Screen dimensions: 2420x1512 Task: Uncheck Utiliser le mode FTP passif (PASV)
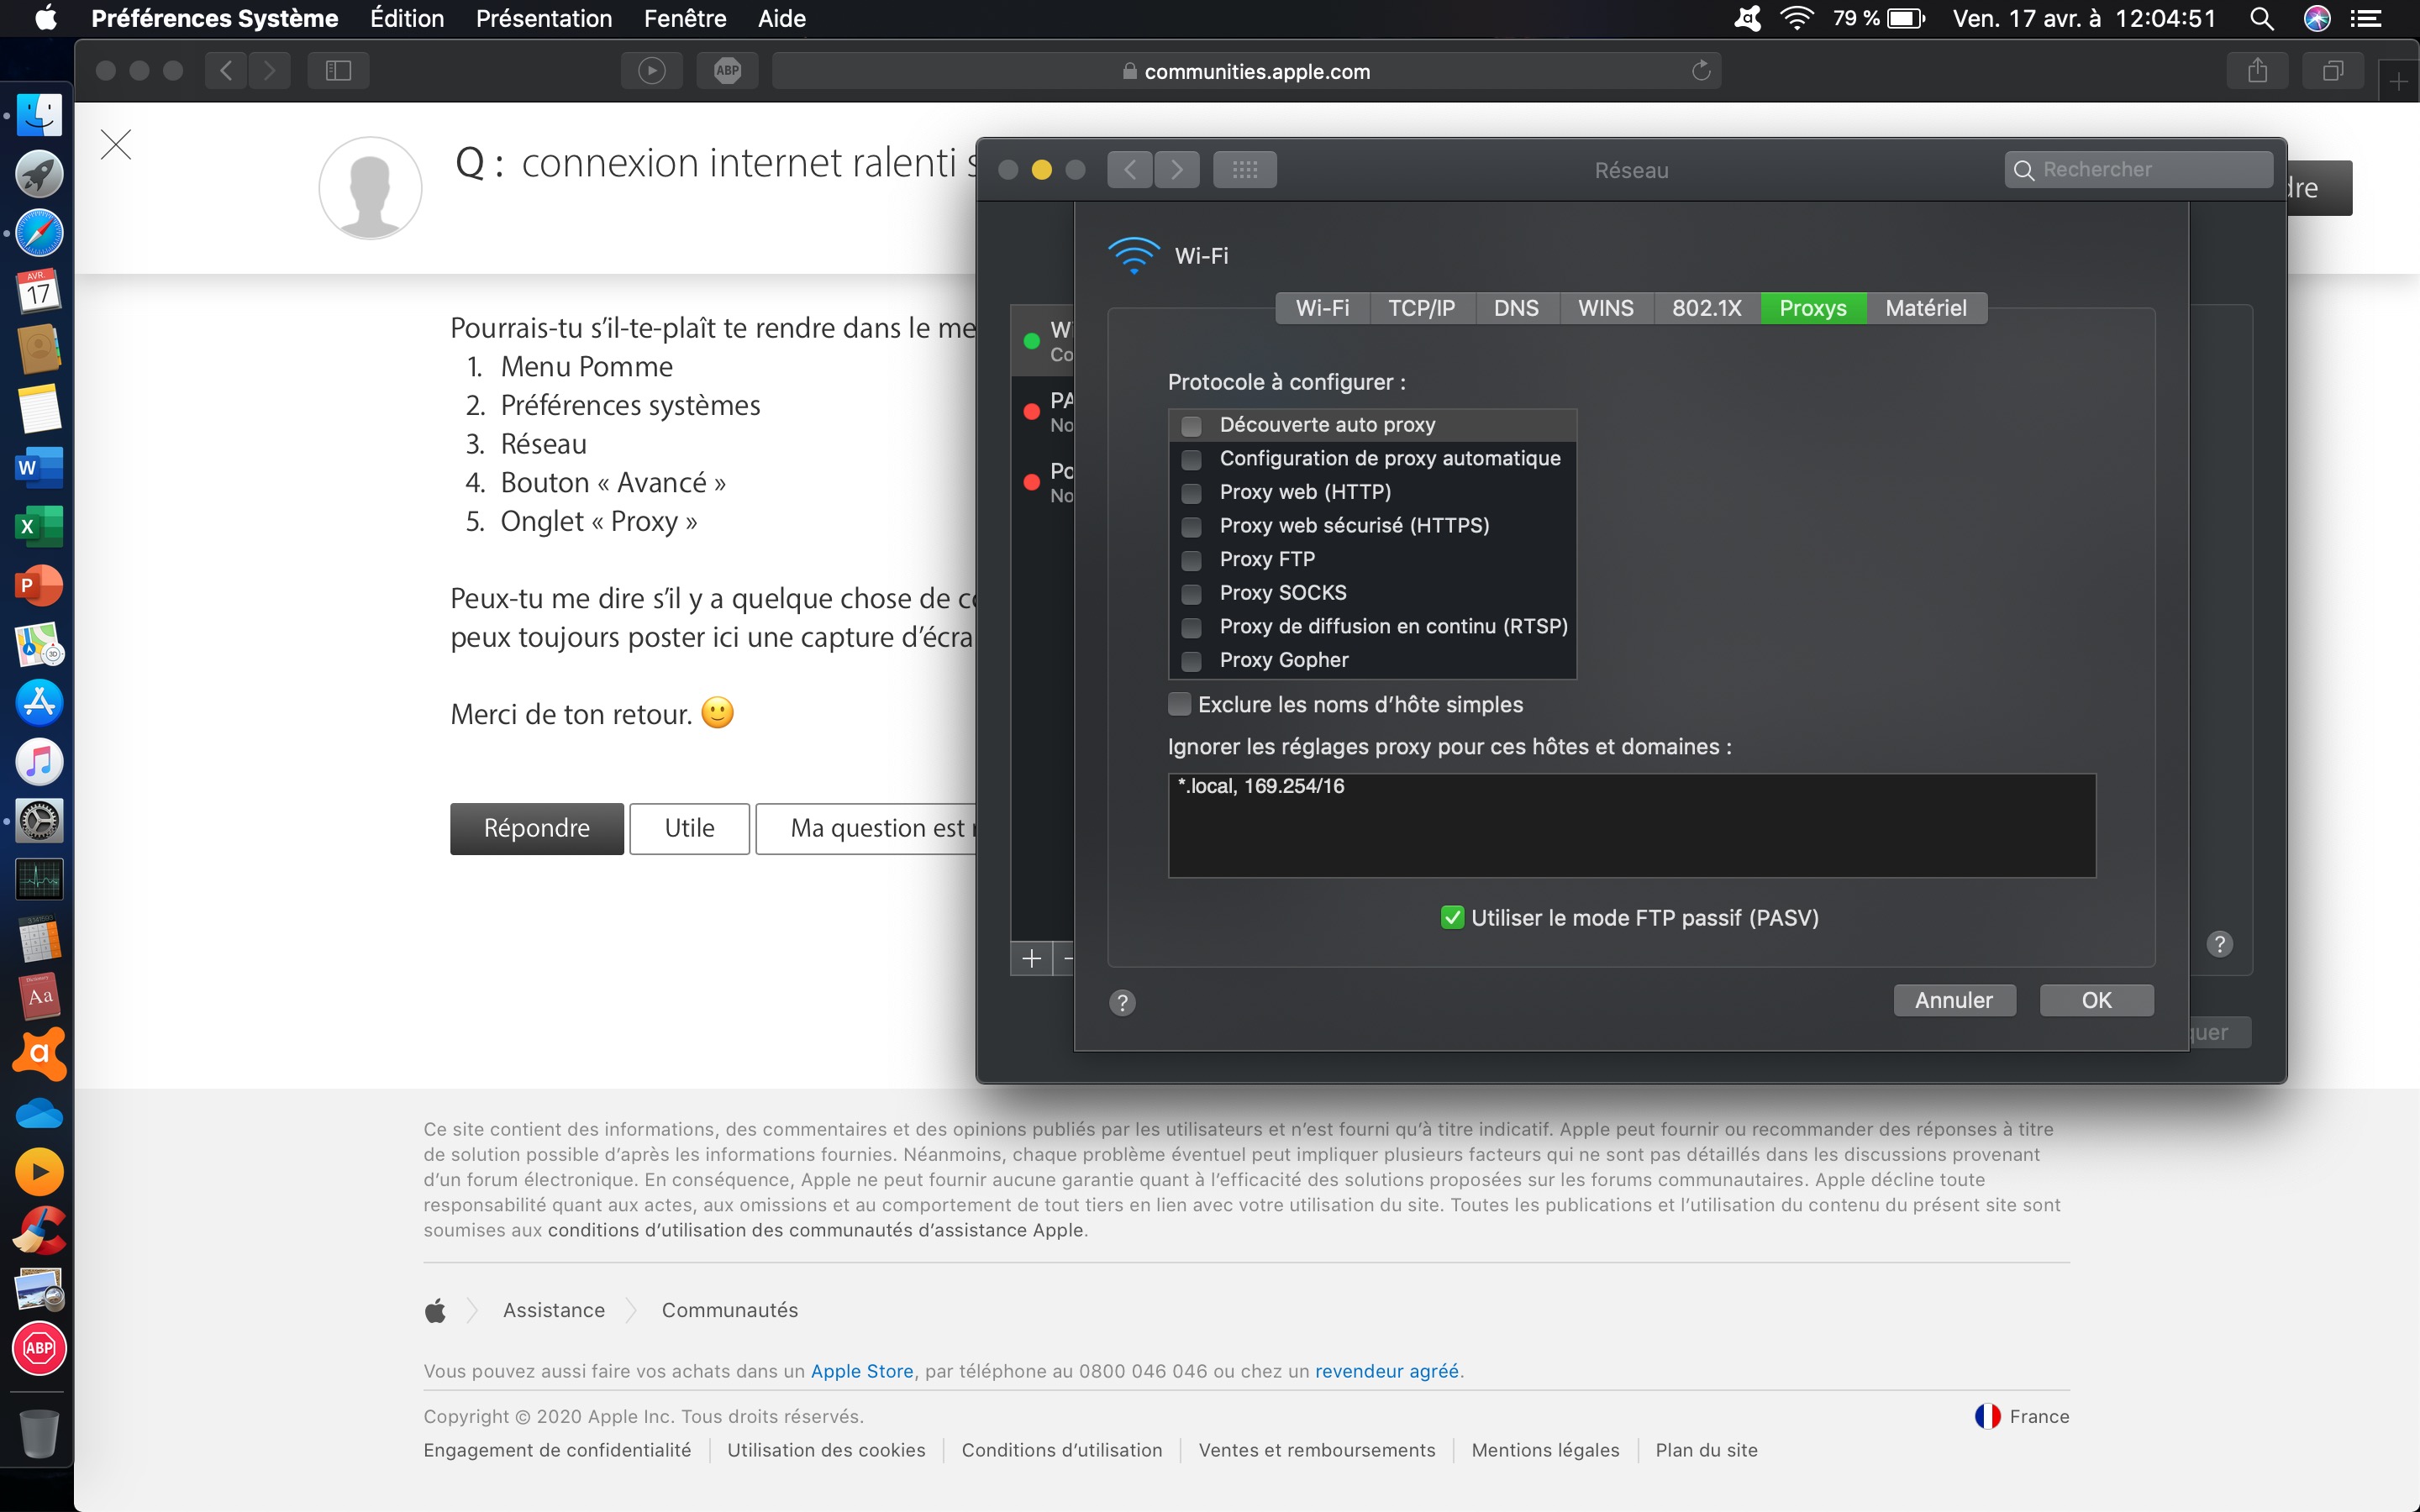[x=1452, y=918]
